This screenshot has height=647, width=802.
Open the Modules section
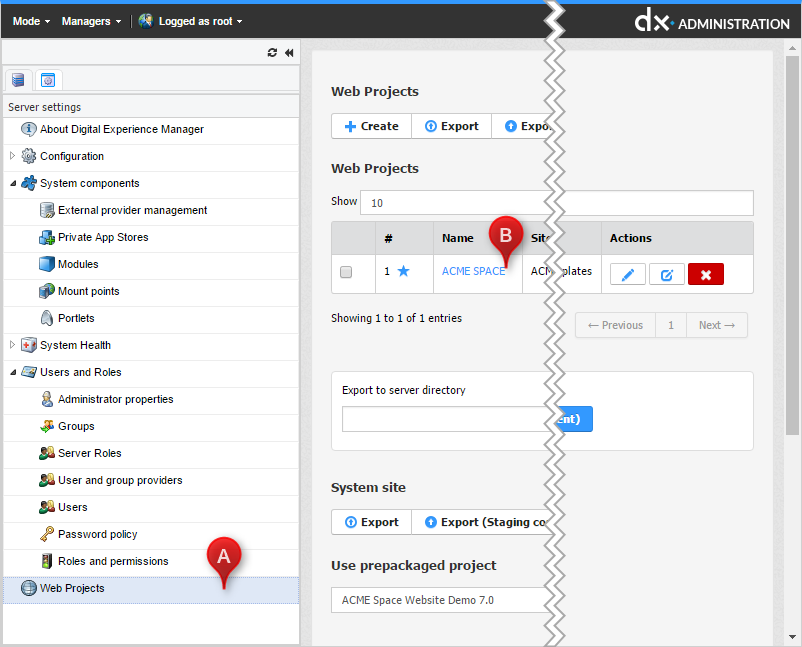(x=78, y=264)
